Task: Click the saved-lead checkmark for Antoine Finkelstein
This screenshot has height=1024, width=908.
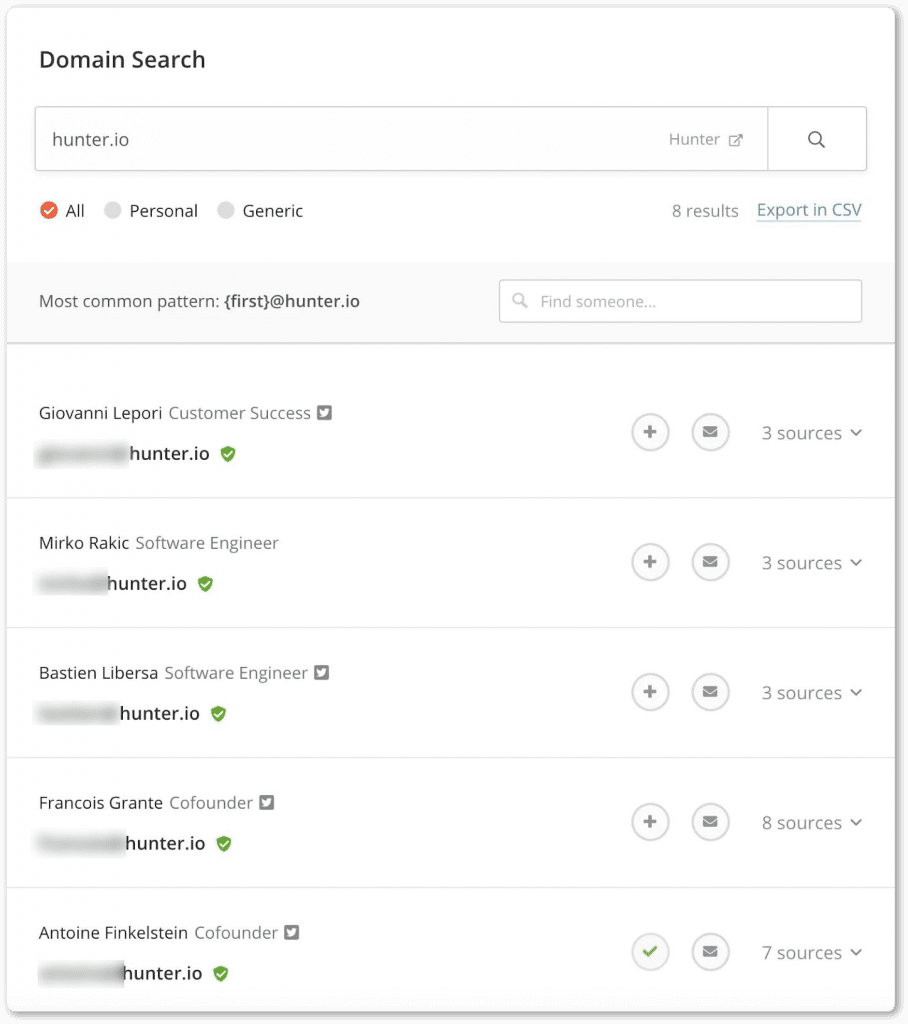Action: [650, 952]
